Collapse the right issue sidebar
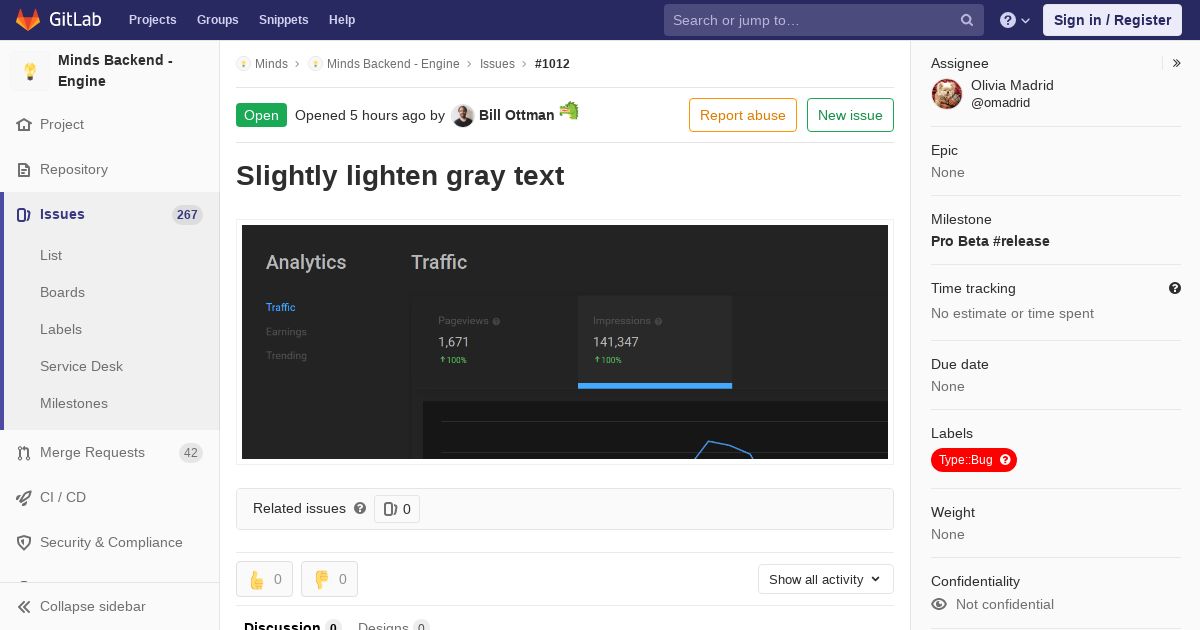 [x=1177, y=63]
